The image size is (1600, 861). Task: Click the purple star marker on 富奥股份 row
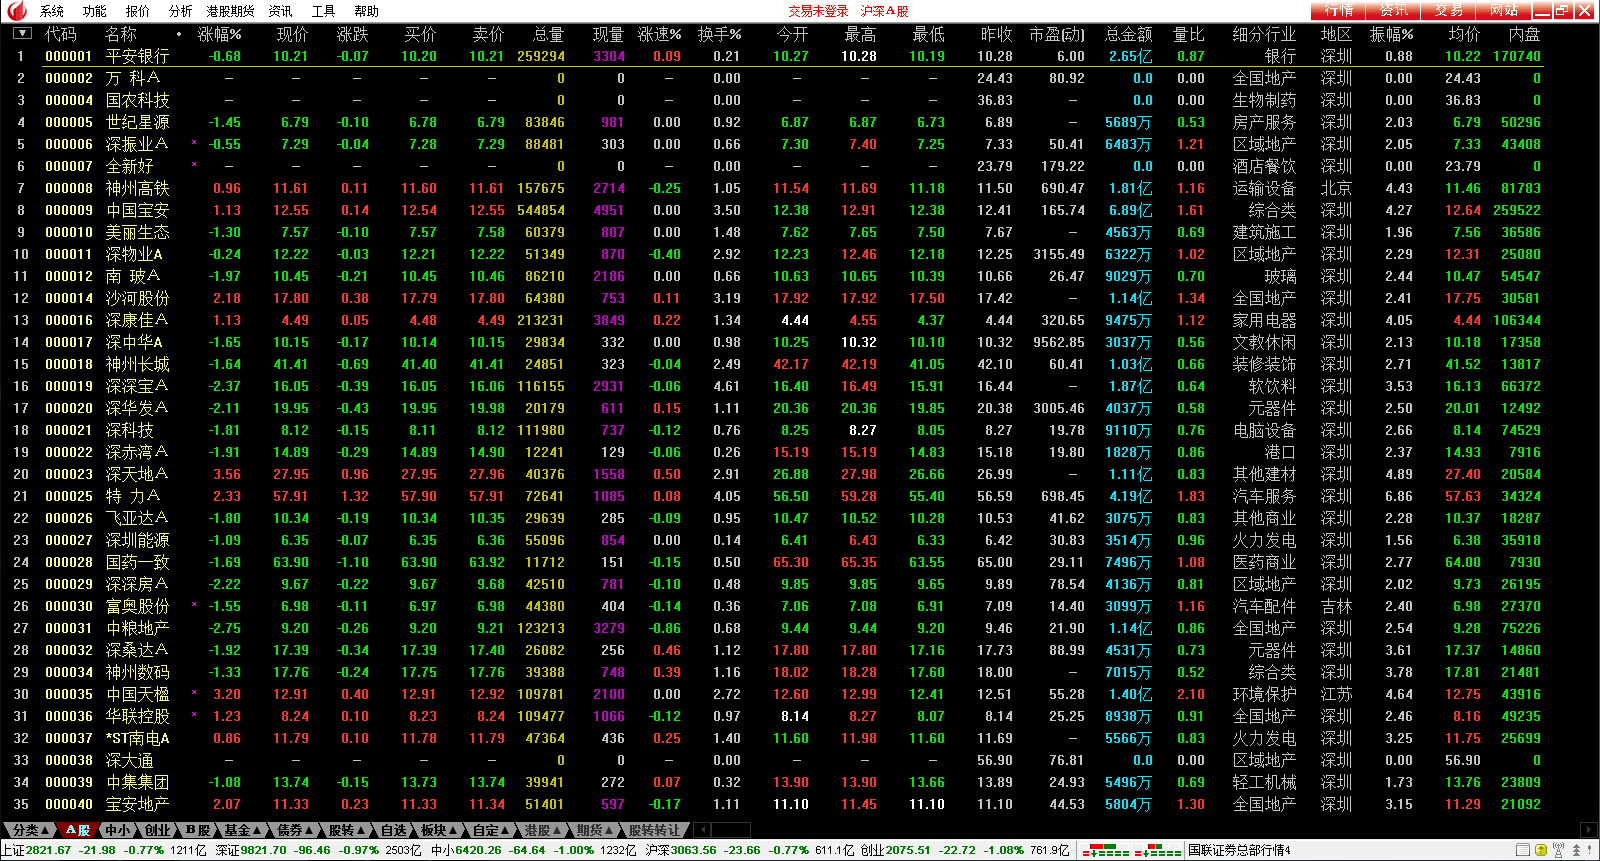tap(193, 605)
